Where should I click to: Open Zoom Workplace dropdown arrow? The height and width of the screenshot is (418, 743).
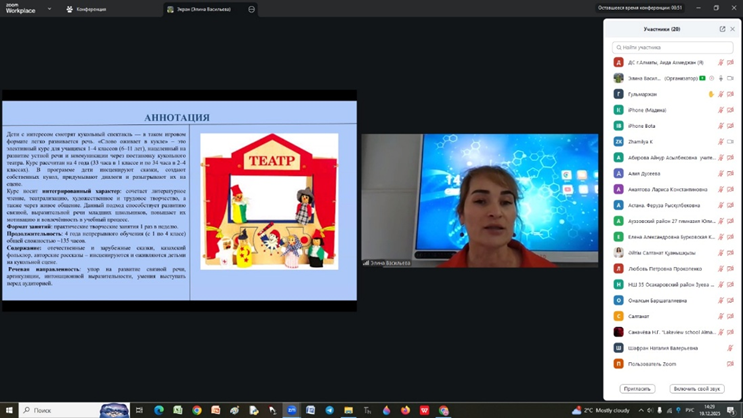click(x=49, y=9)
